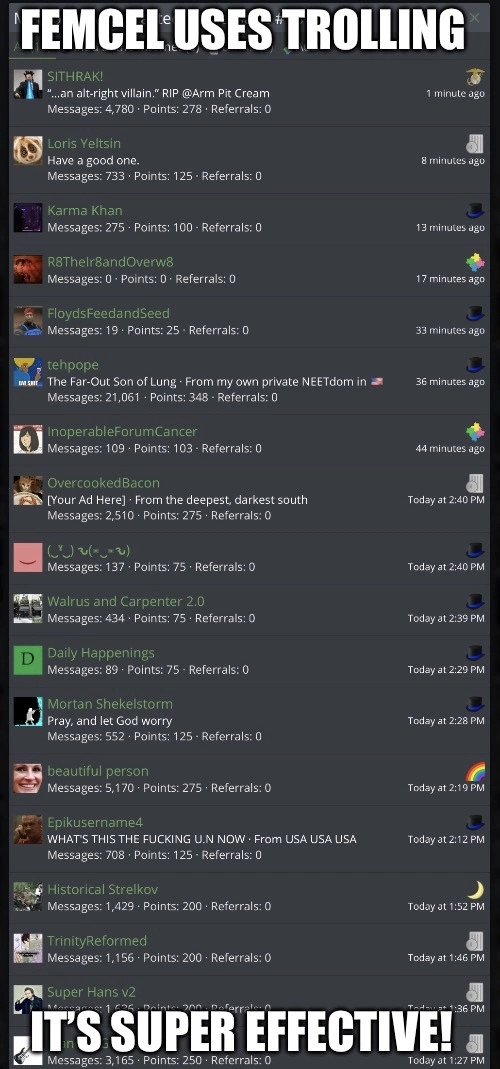
Task: Click Karma Khan's blue top hat badge
Action: tap(475, 211)
